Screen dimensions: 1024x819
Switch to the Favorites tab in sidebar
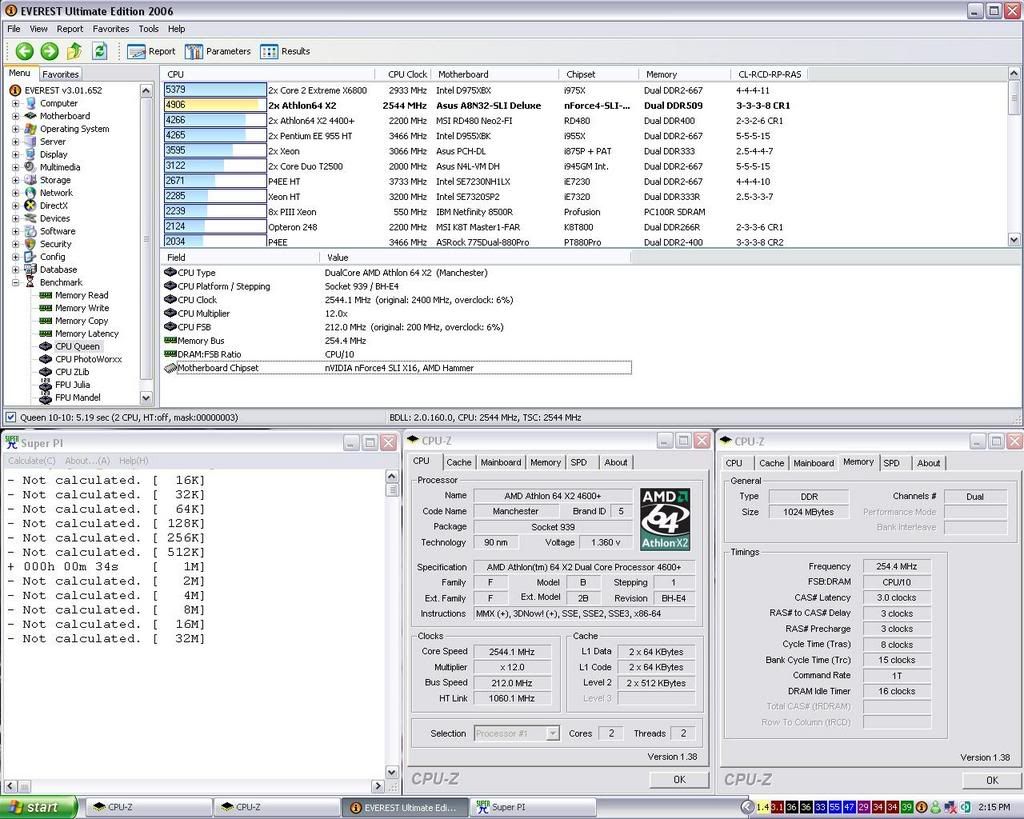(x=60, y=74)
